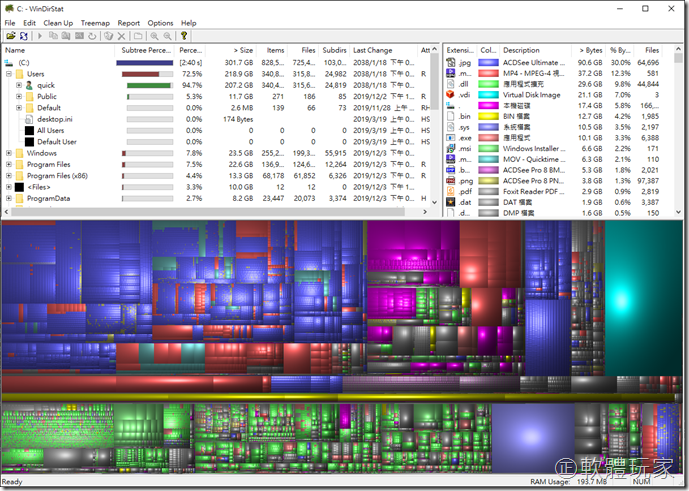Collapse the Users folder tree node
689x491 pixels.
[x=9, y=74]
